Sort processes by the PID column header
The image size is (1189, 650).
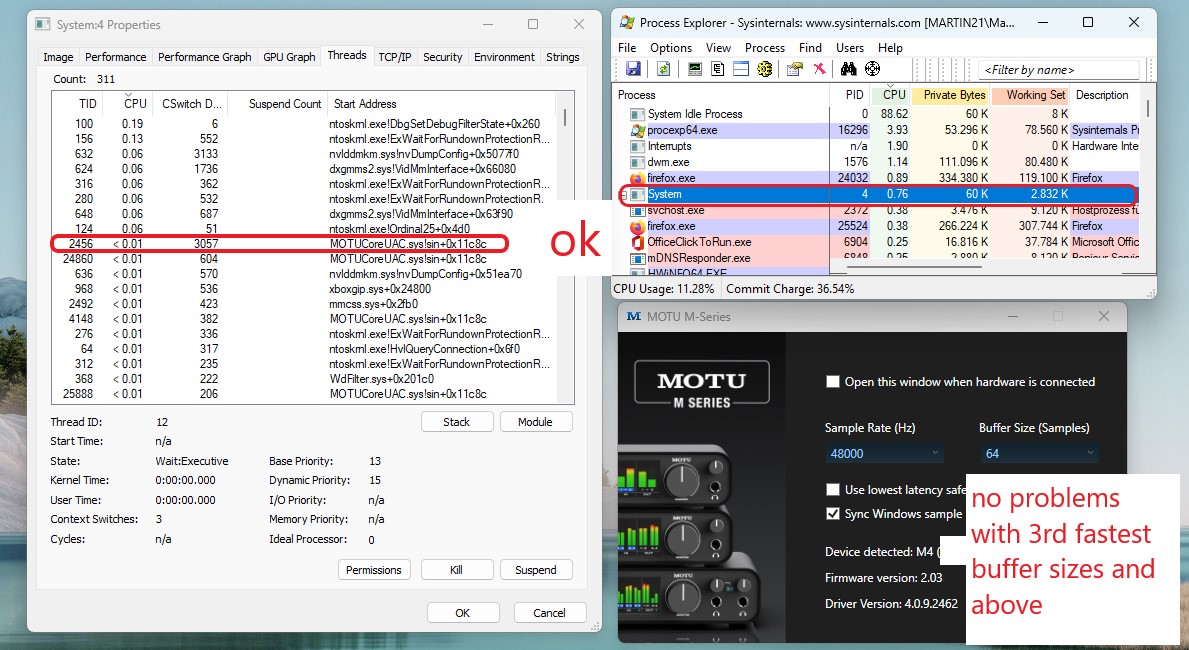(852, 95)
